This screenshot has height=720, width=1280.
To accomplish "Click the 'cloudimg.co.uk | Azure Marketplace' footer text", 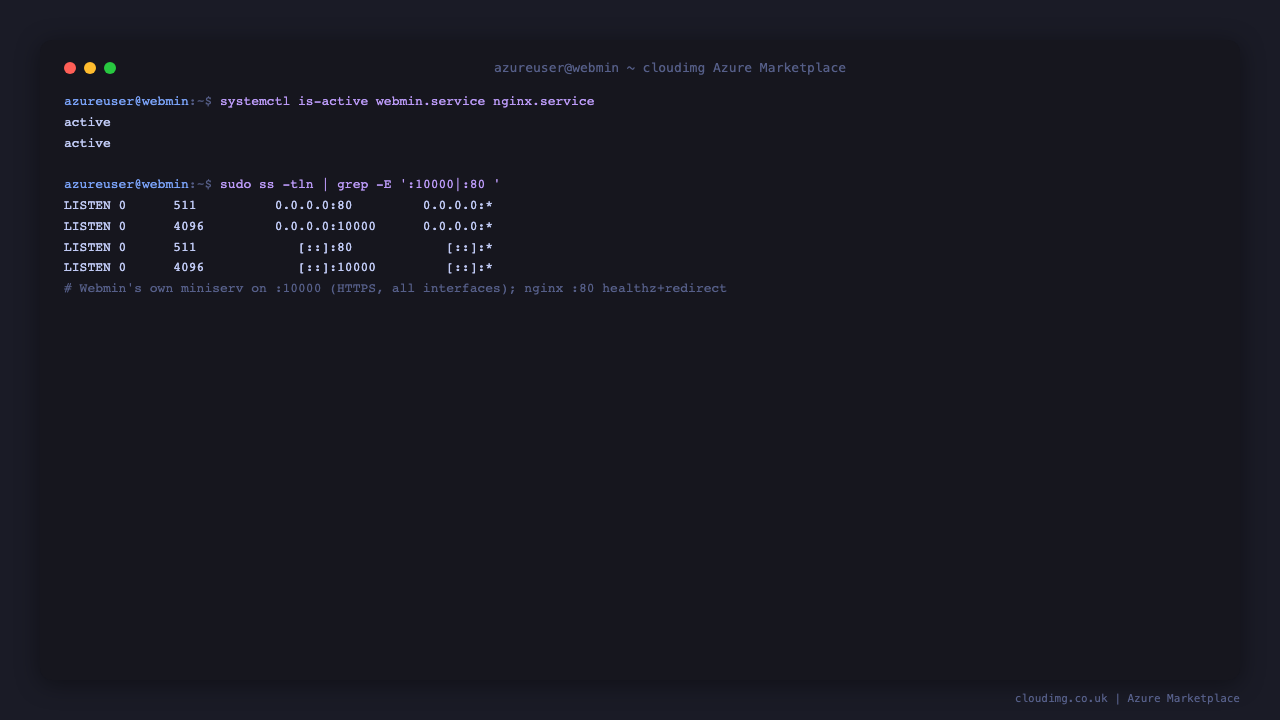I will (1127, 698).
